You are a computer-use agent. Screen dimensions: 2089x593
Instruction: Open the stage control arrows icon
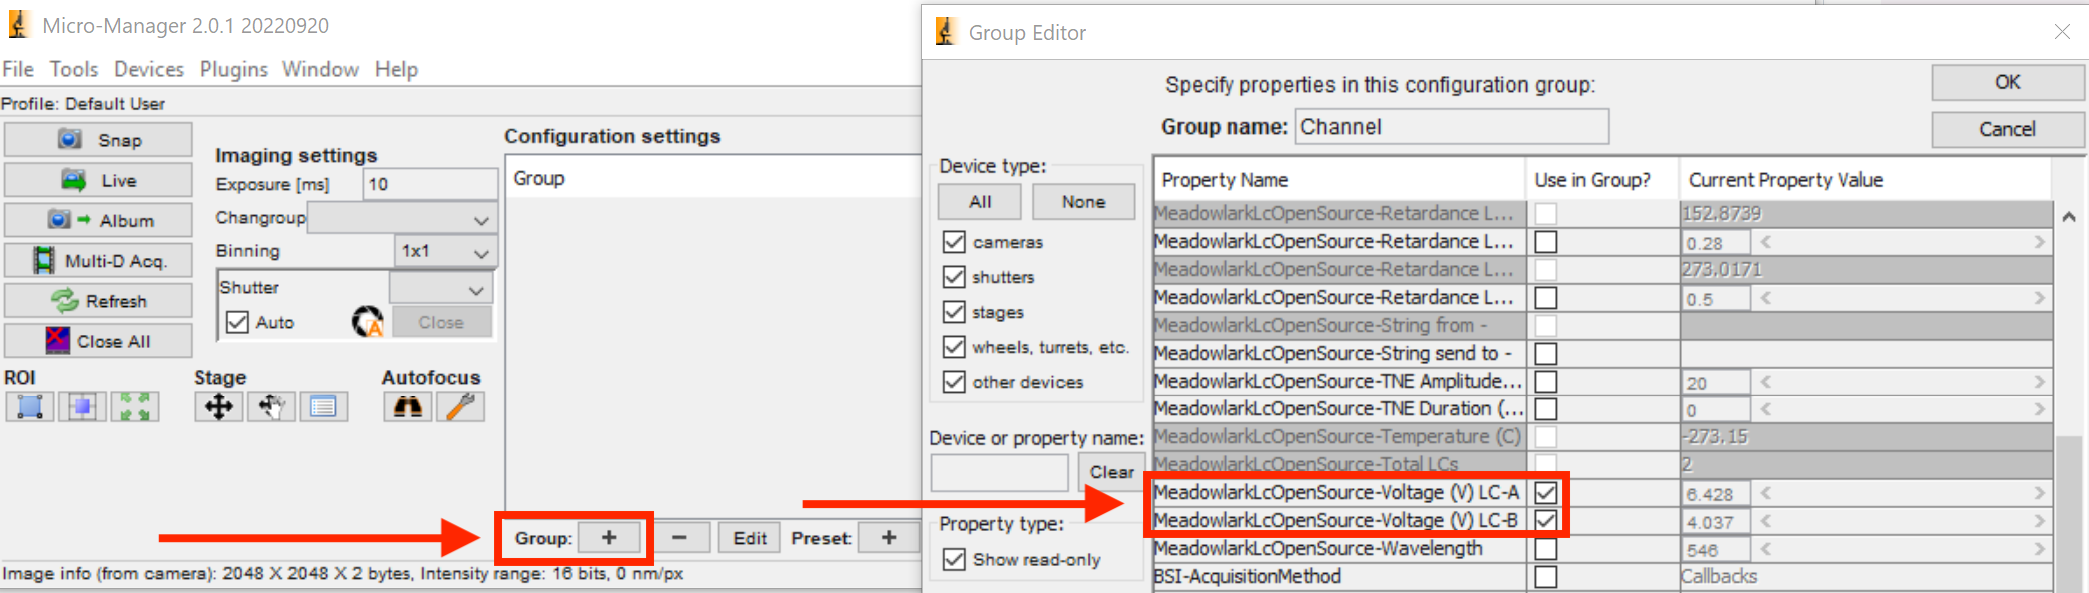point(219,406)
